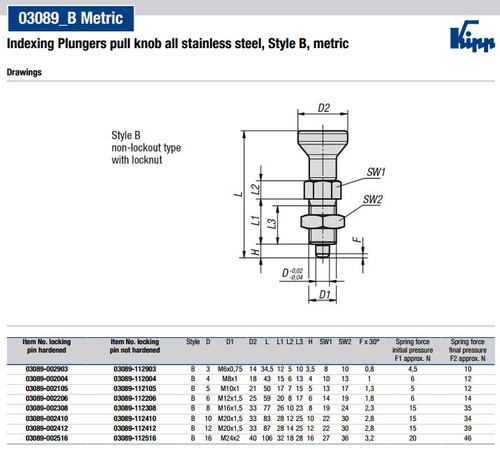Select the M12x1,5 thread cell

(x=230, y=399)
